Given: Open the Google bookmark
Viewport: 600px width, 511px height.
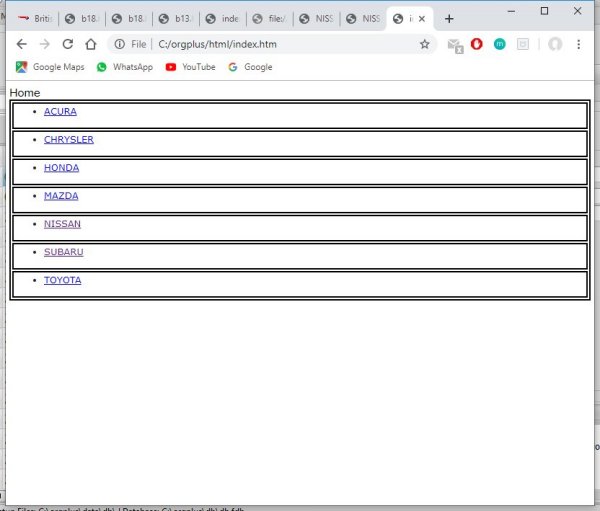Looking at the screenshot, I should (x=250, y=67).
